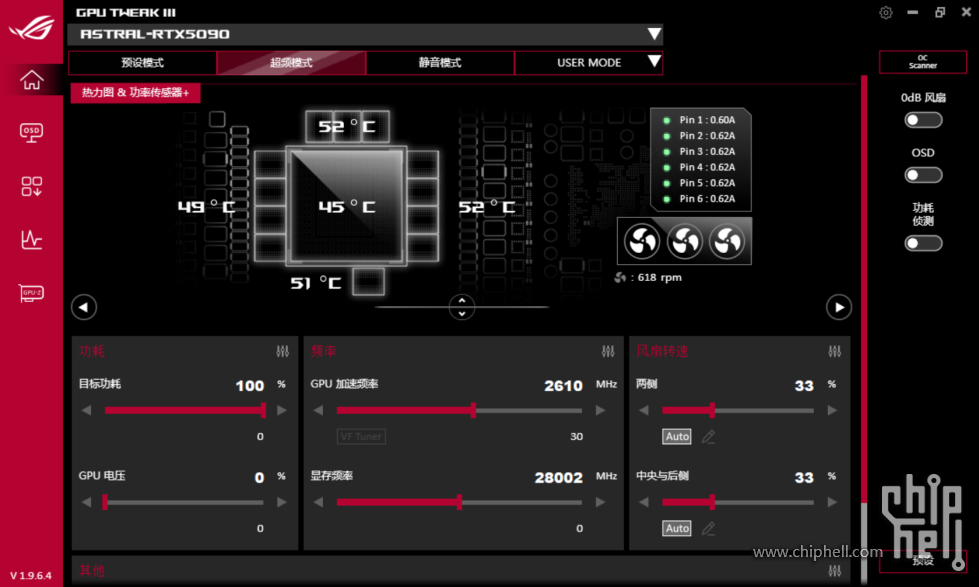Collapse the heatmap panel with center chevron
979x587 pixels.
click(x=461, y=307)
